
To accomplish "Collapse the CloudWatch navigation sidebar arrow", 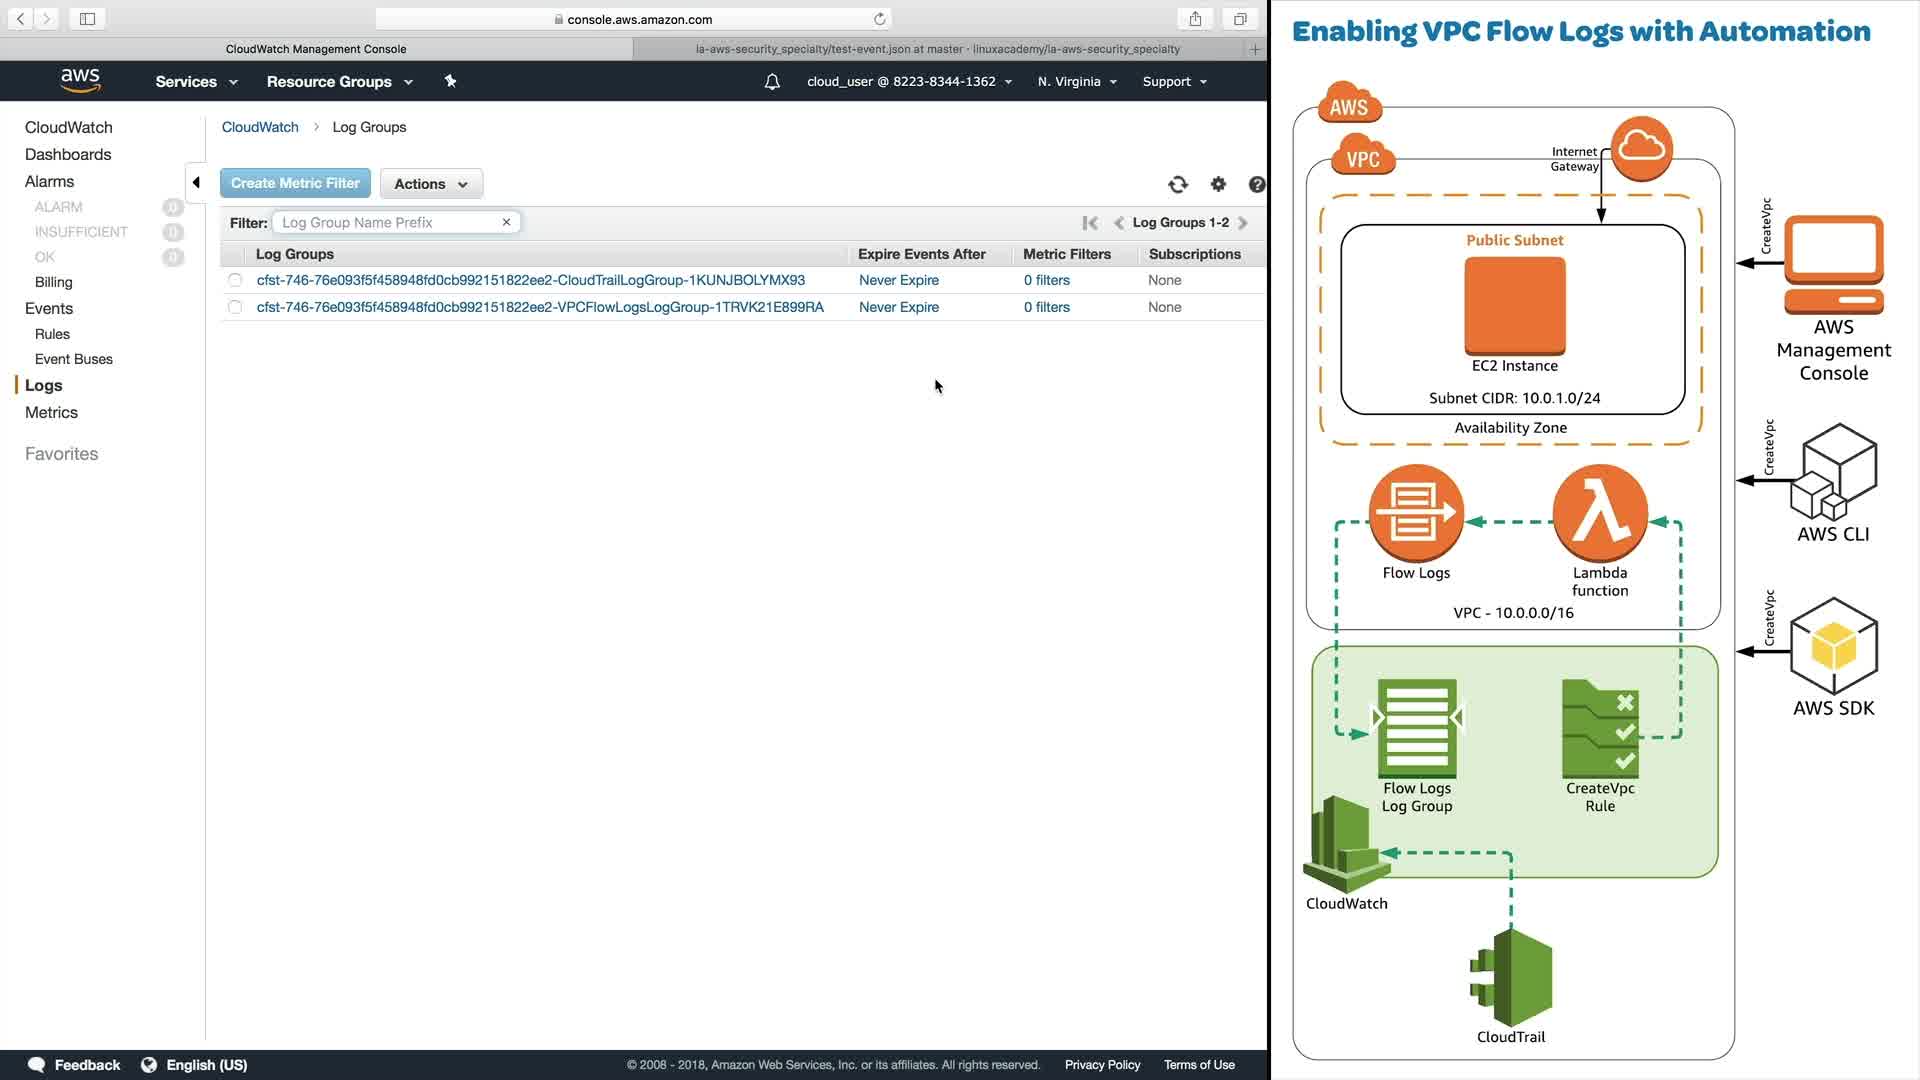I will pos(196,183).
